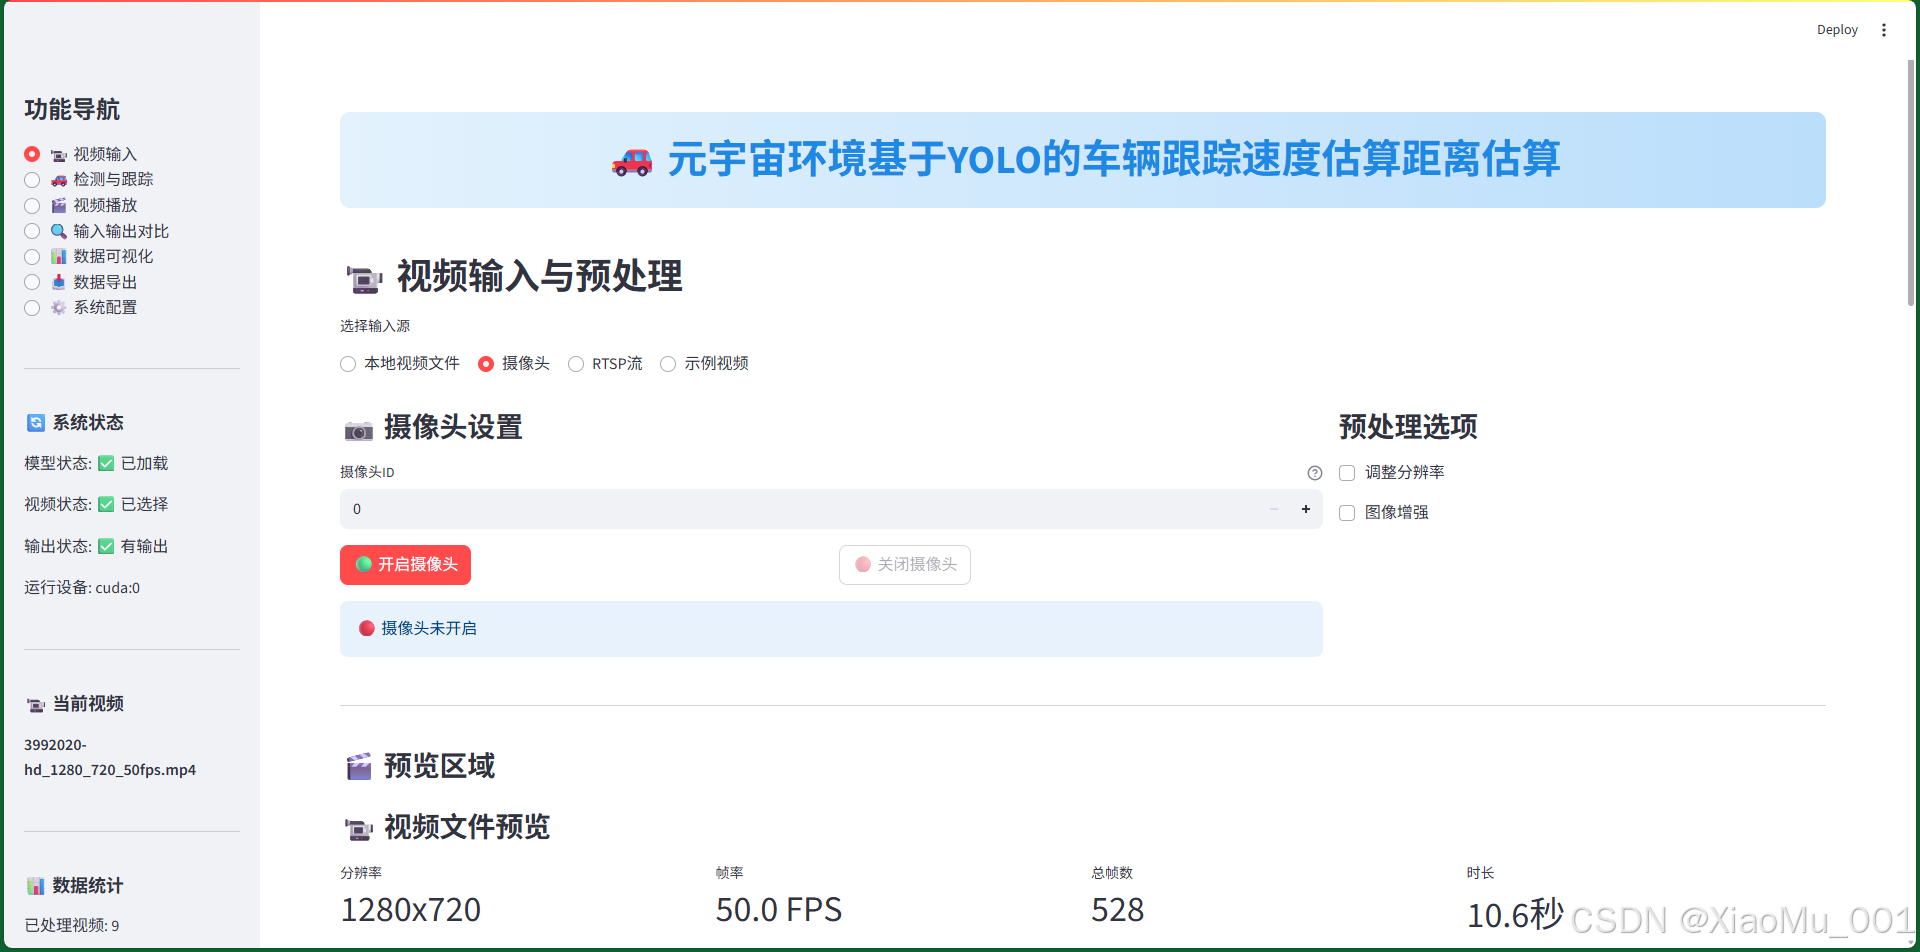This screenshot has width=1920, height=952.
Task: Click the magnifier icon for 输入输出对比
Action: click(x=58, y=230)
